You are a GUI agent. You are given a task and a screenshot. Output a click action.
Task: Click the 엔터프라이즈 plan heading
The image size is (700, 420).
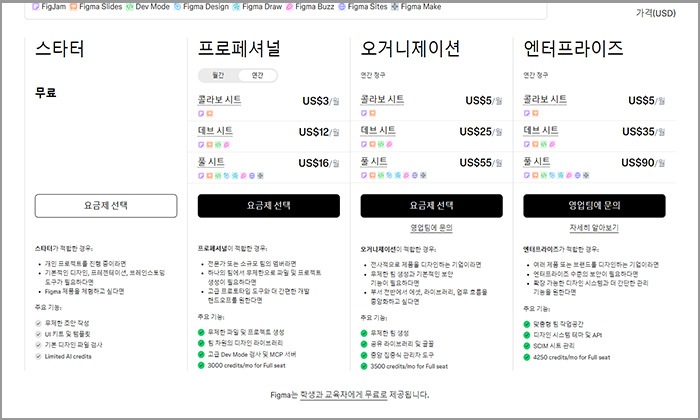pos(573,49)
